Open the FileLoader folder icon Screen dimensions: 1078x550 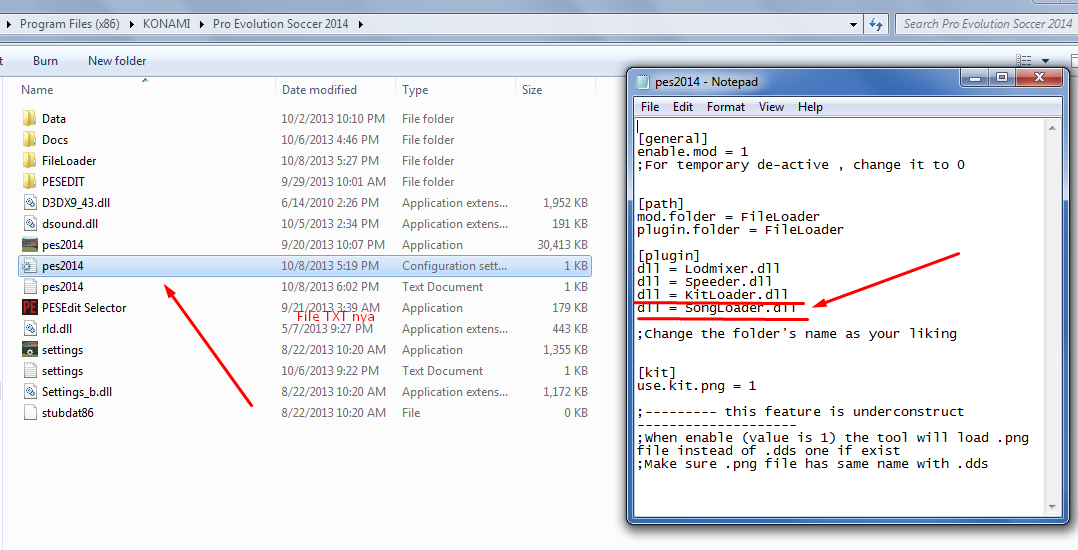[x=30, y=160]
